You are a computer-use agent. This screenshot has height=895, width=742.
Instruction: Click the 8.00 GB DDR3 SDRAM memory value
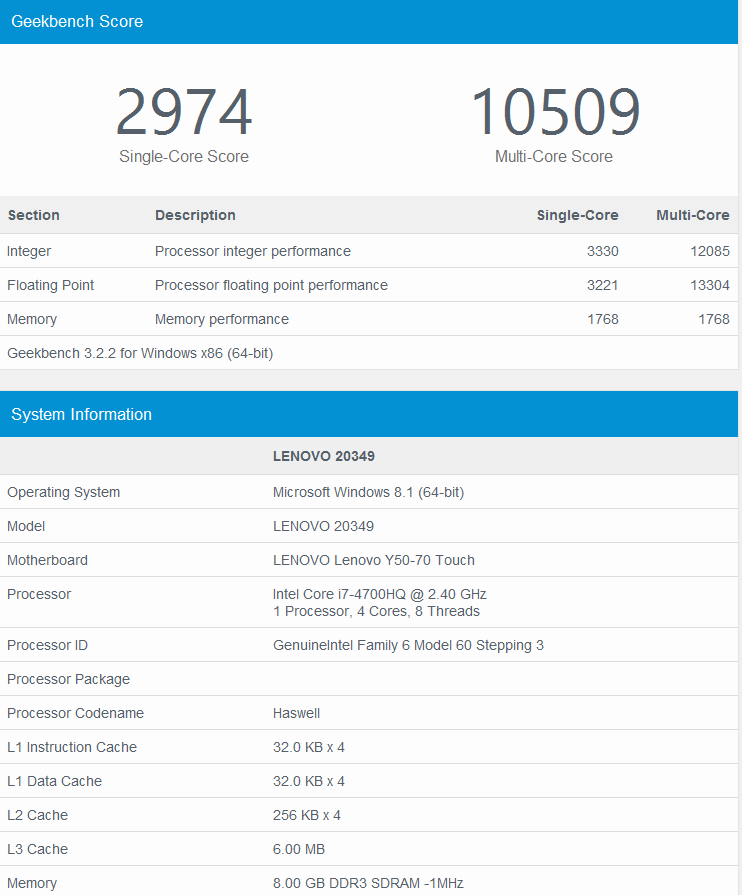(368, 883)
